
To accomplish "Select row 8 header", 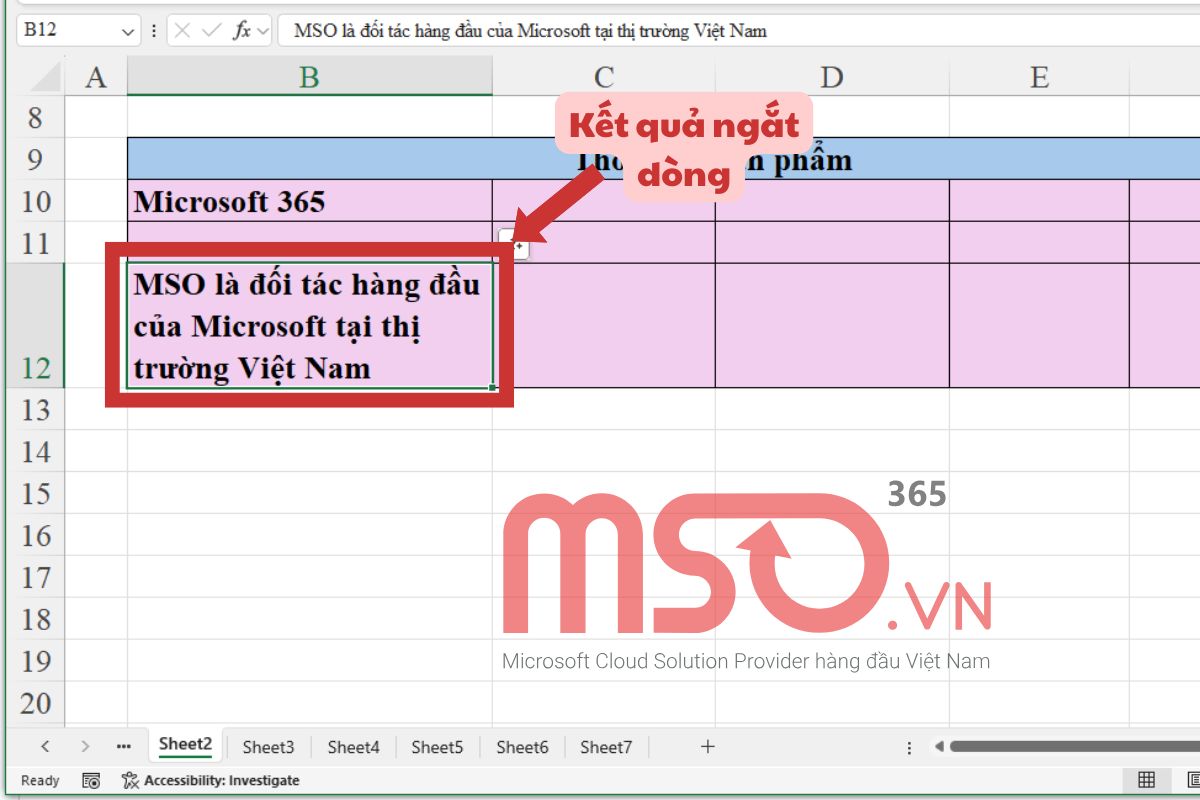I will coord(36,118).
